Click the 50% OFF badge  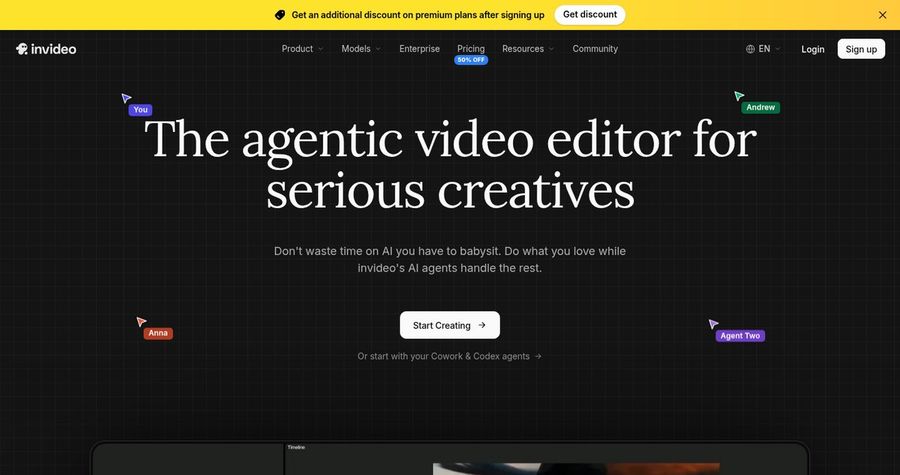point(471,60)
